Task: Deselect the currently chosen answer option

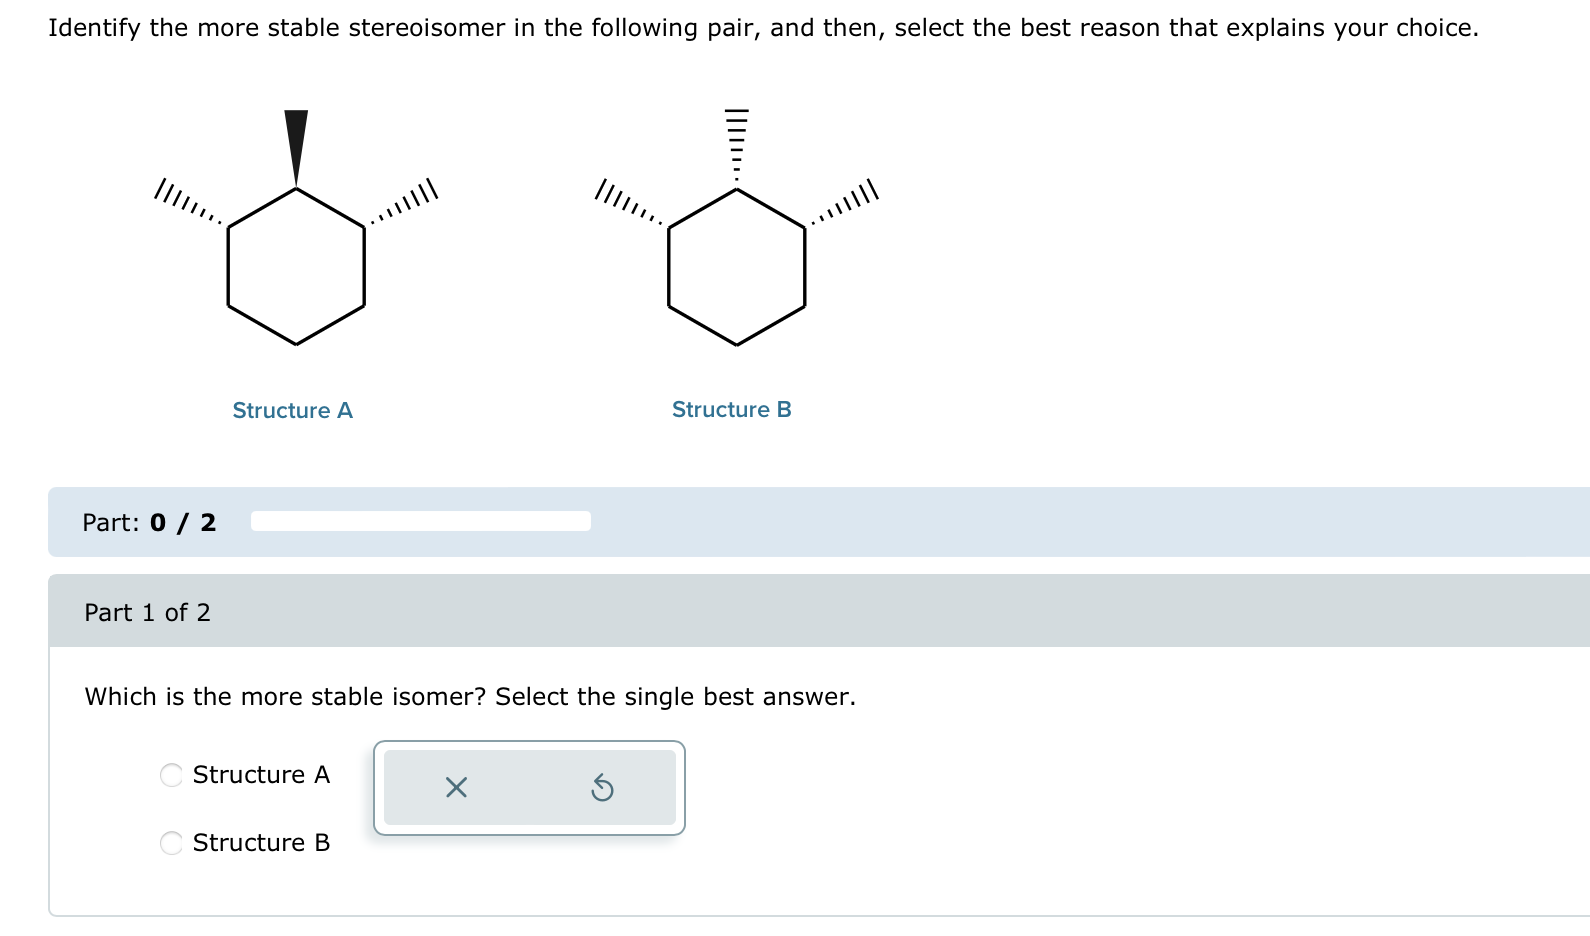Action: (x=455, y=789)
